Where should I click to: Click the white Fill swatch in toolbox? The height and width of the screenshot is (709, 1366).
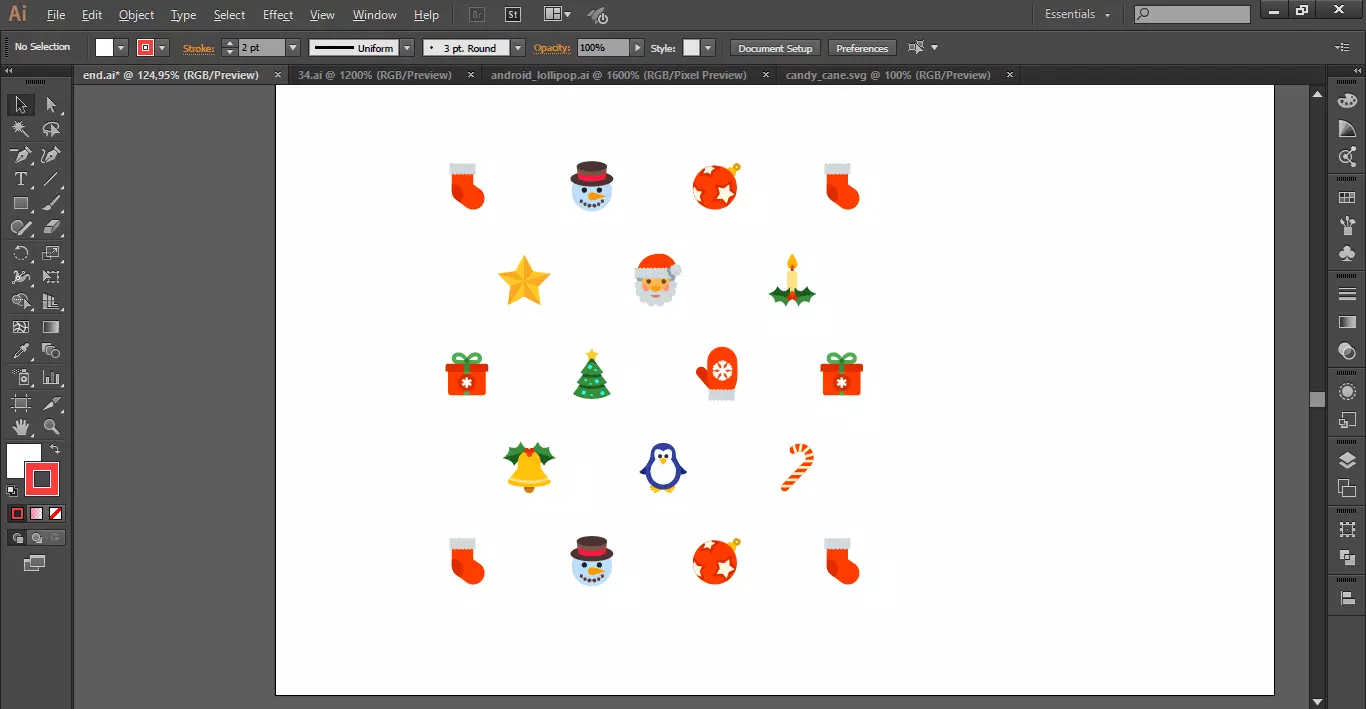(19, 458)
